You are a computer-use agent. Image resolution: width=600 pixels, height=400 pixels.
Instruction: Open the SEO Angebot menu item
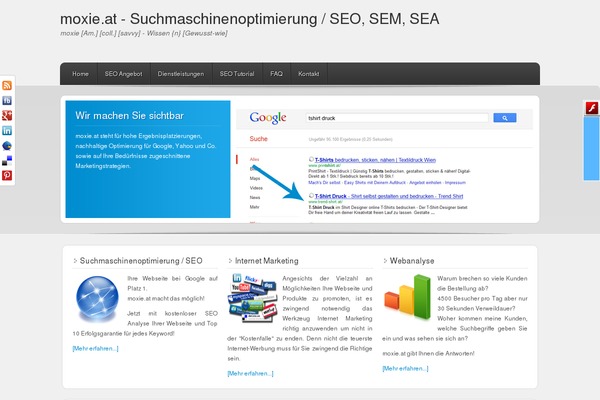[x=124, y=74]
